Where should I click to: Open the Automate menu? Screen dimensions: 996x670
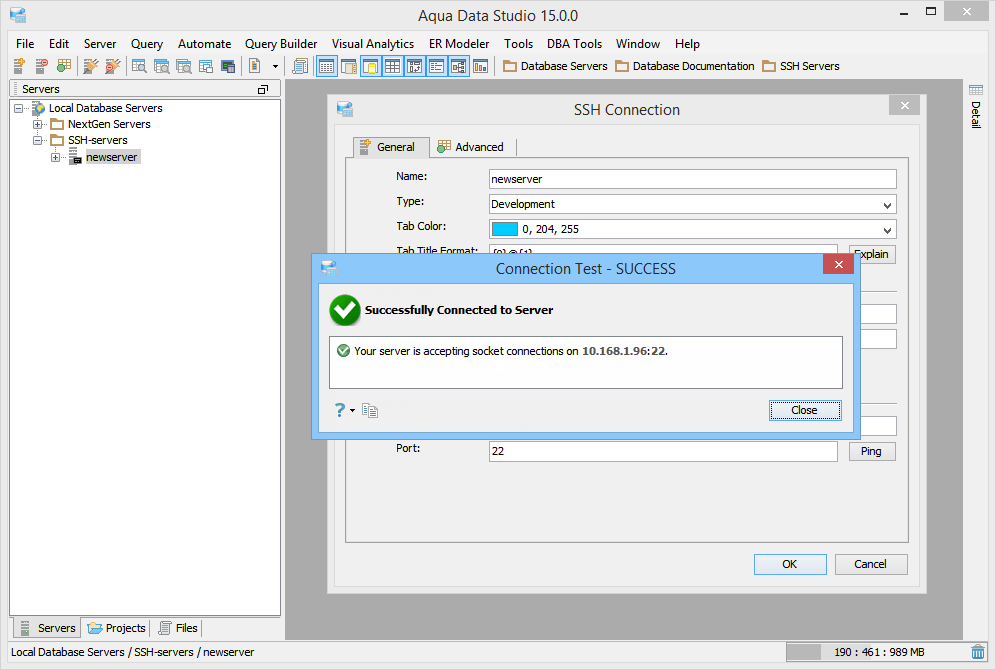point(205,44)
